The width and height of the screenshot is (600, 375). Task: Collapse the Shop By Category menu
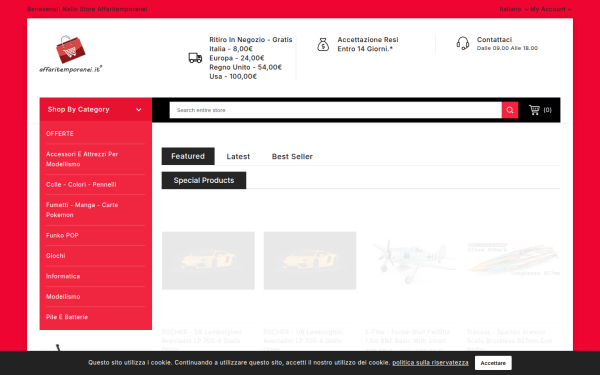96,109
